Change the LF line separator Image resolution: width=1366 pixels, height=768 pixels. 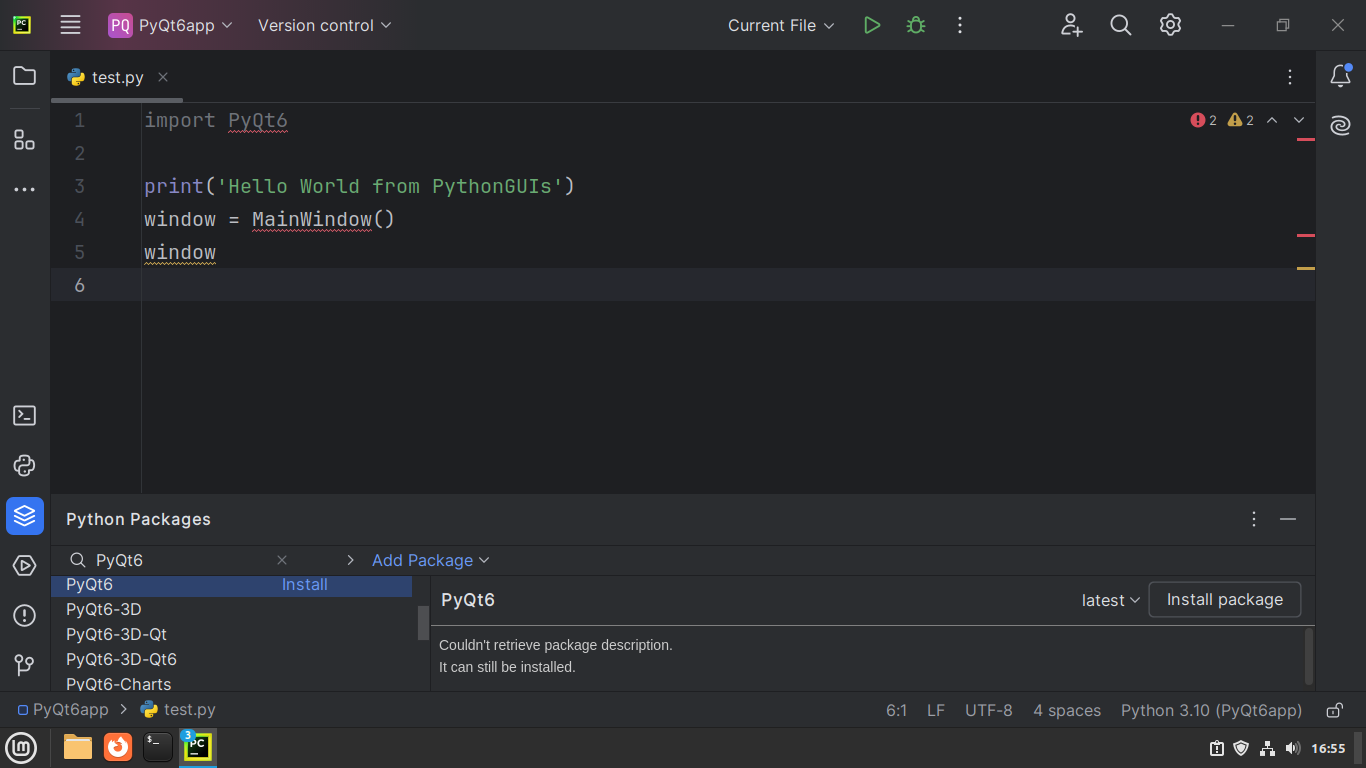[x=936, y=710]
